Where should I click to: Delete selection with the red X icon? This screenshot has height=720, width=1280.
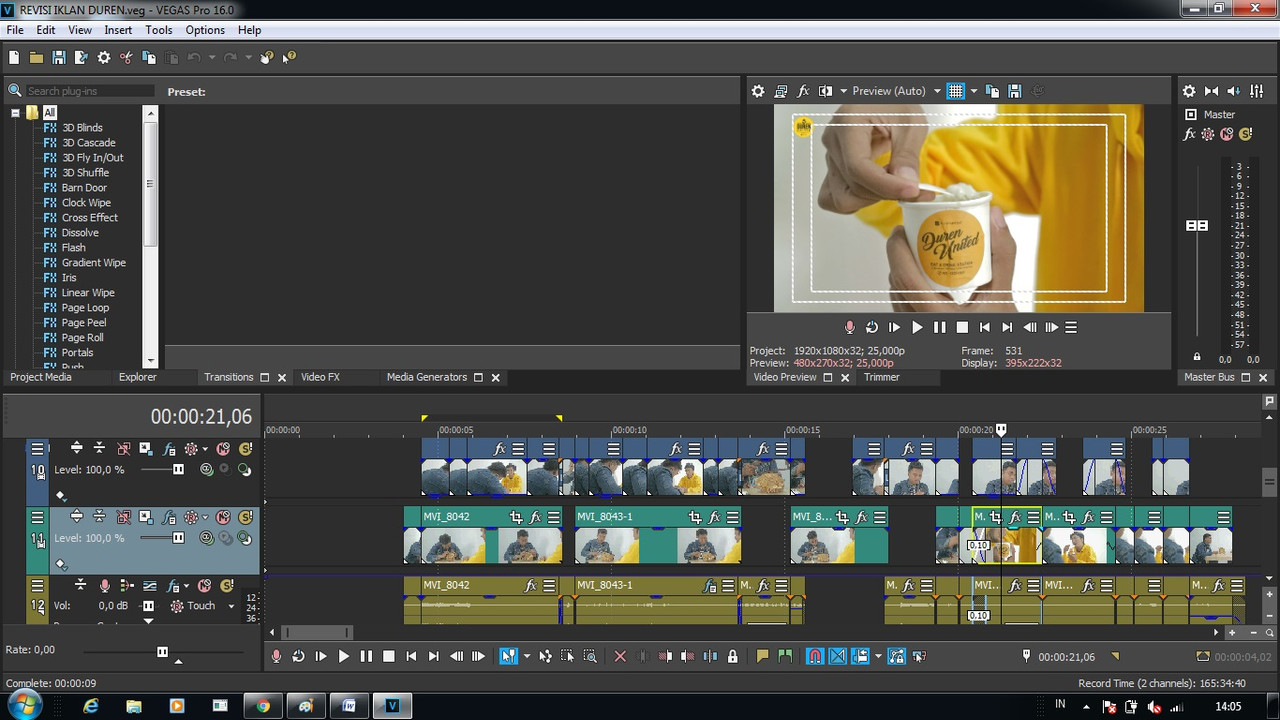620,656
